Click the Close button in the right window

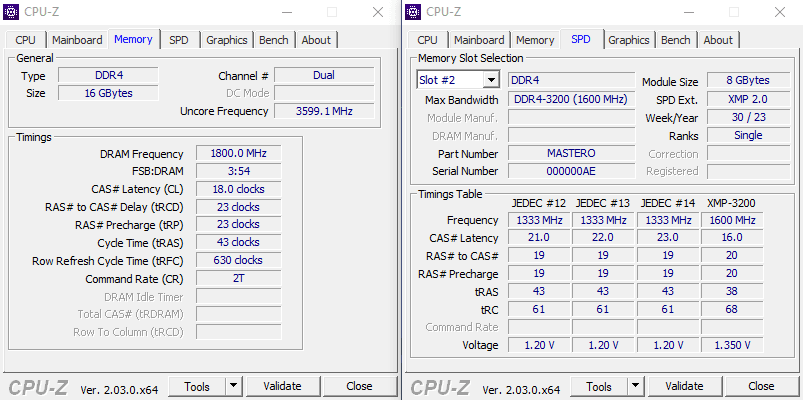(x=761, y=386)
